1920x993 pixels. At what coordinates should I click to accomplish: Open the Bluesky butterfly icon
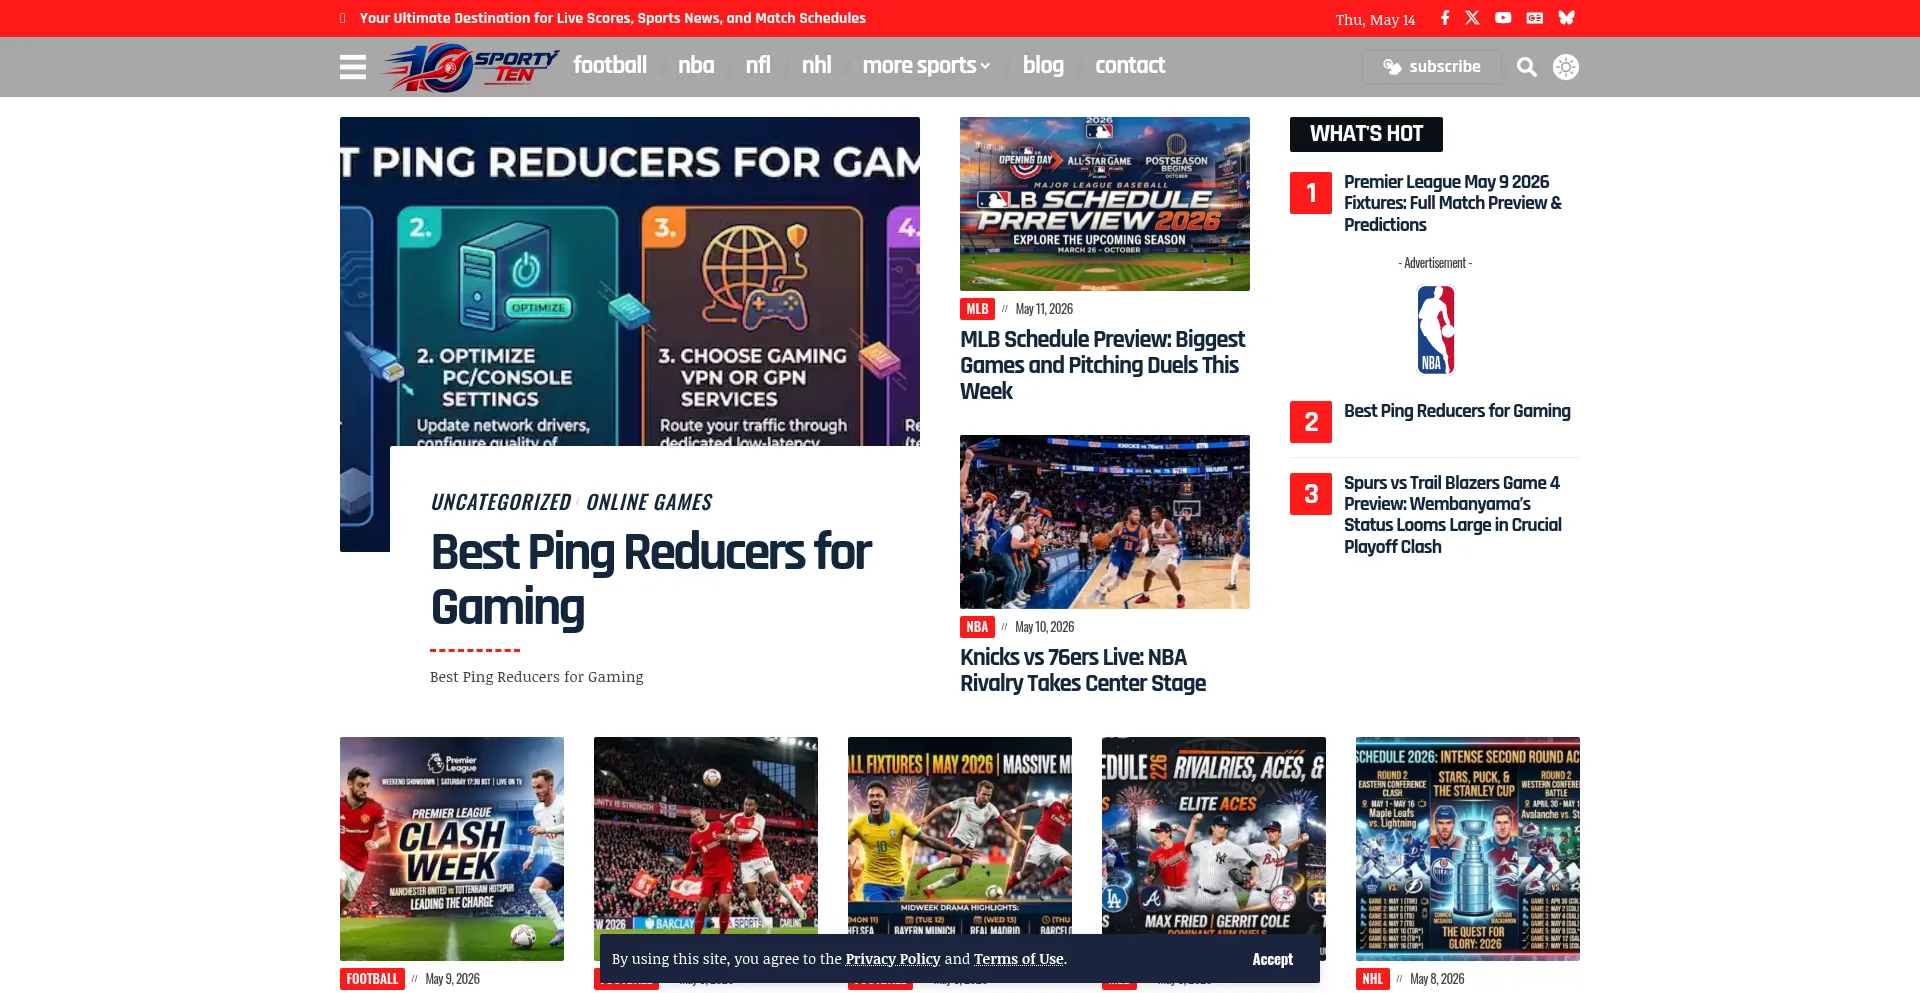[1567, 18]
